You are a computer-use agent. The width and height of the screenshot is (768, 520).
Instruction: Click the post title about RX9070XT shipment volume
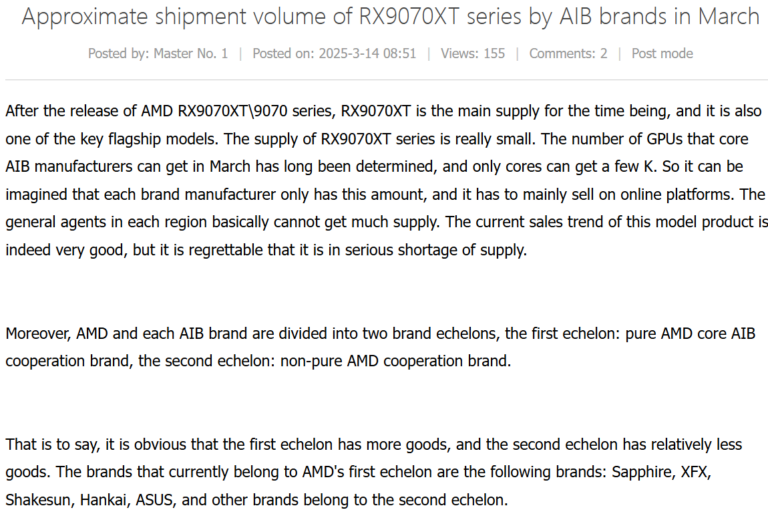coord(390,17)
